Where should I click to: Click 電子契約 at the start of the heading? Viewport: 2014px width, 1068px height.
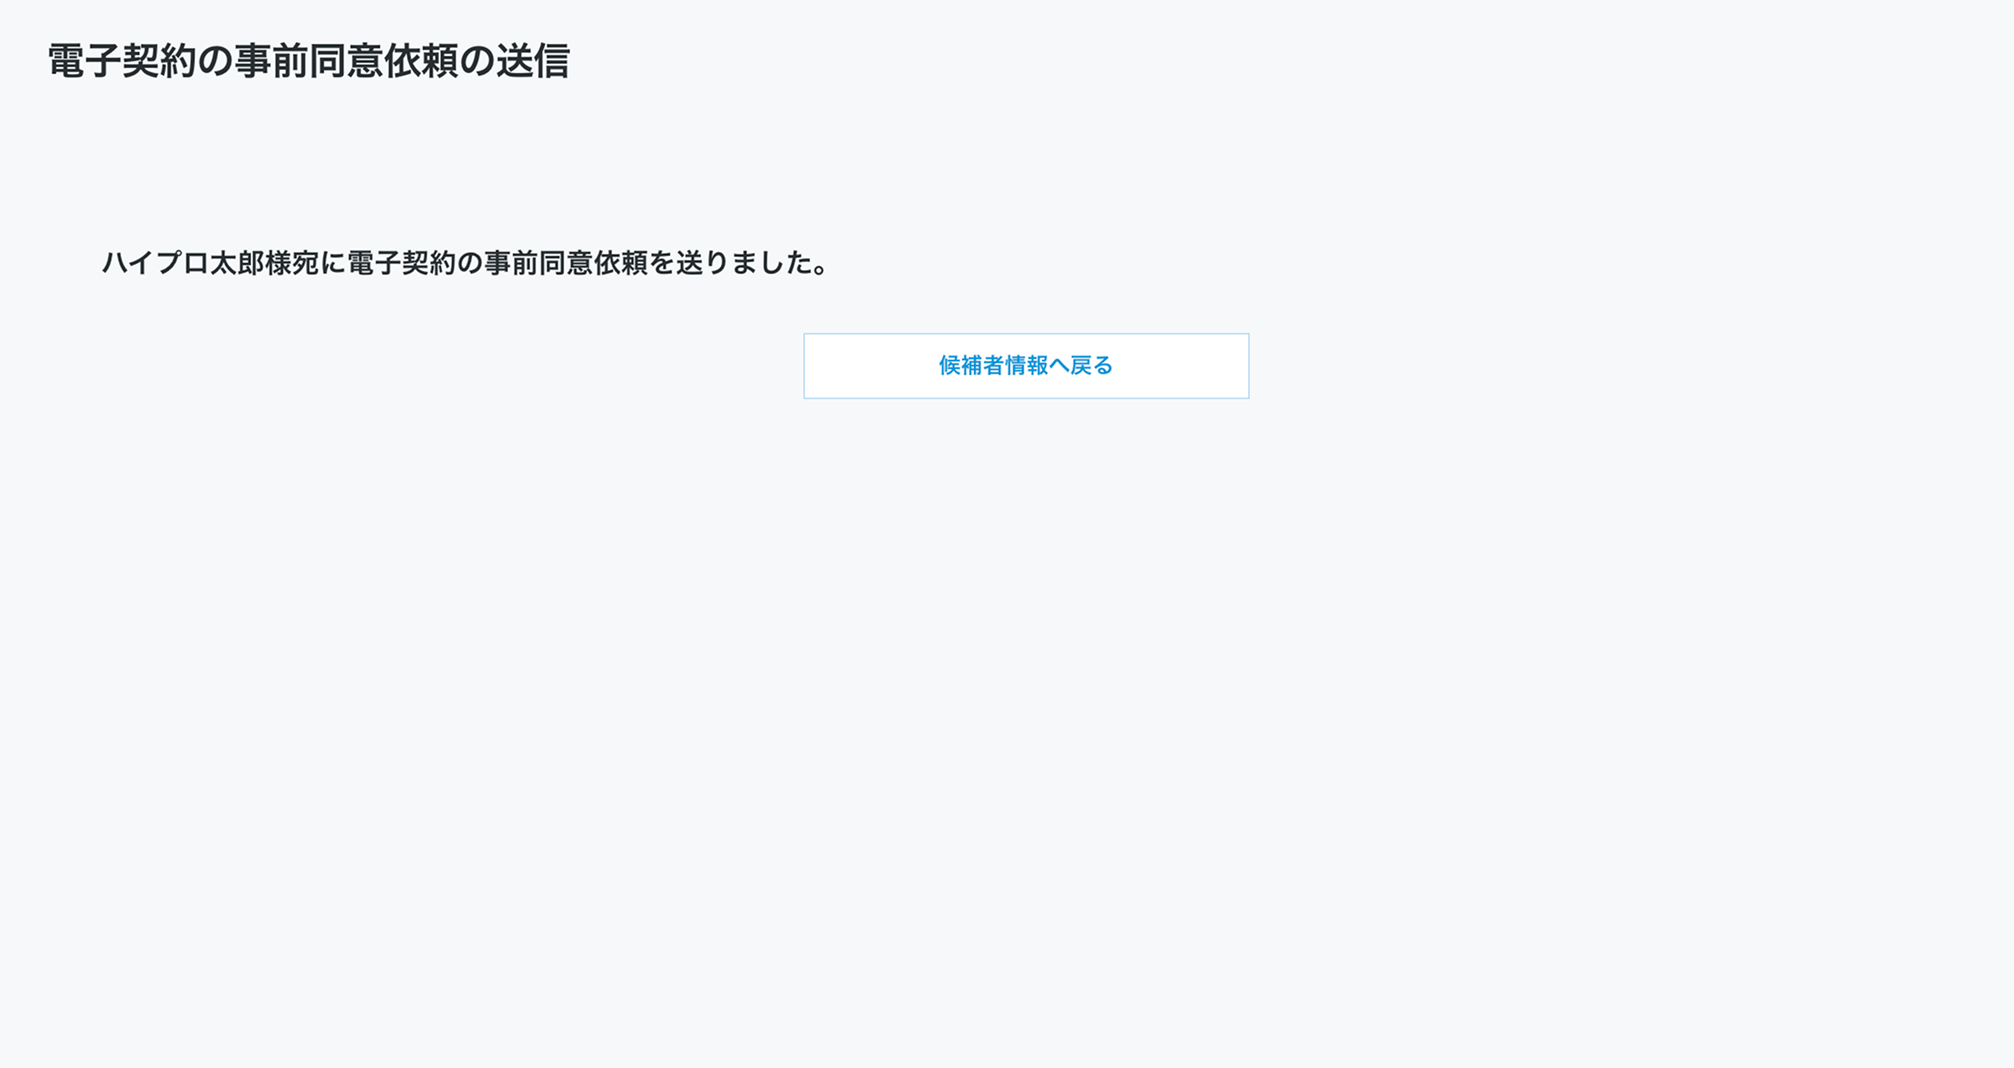pos(122,61)
